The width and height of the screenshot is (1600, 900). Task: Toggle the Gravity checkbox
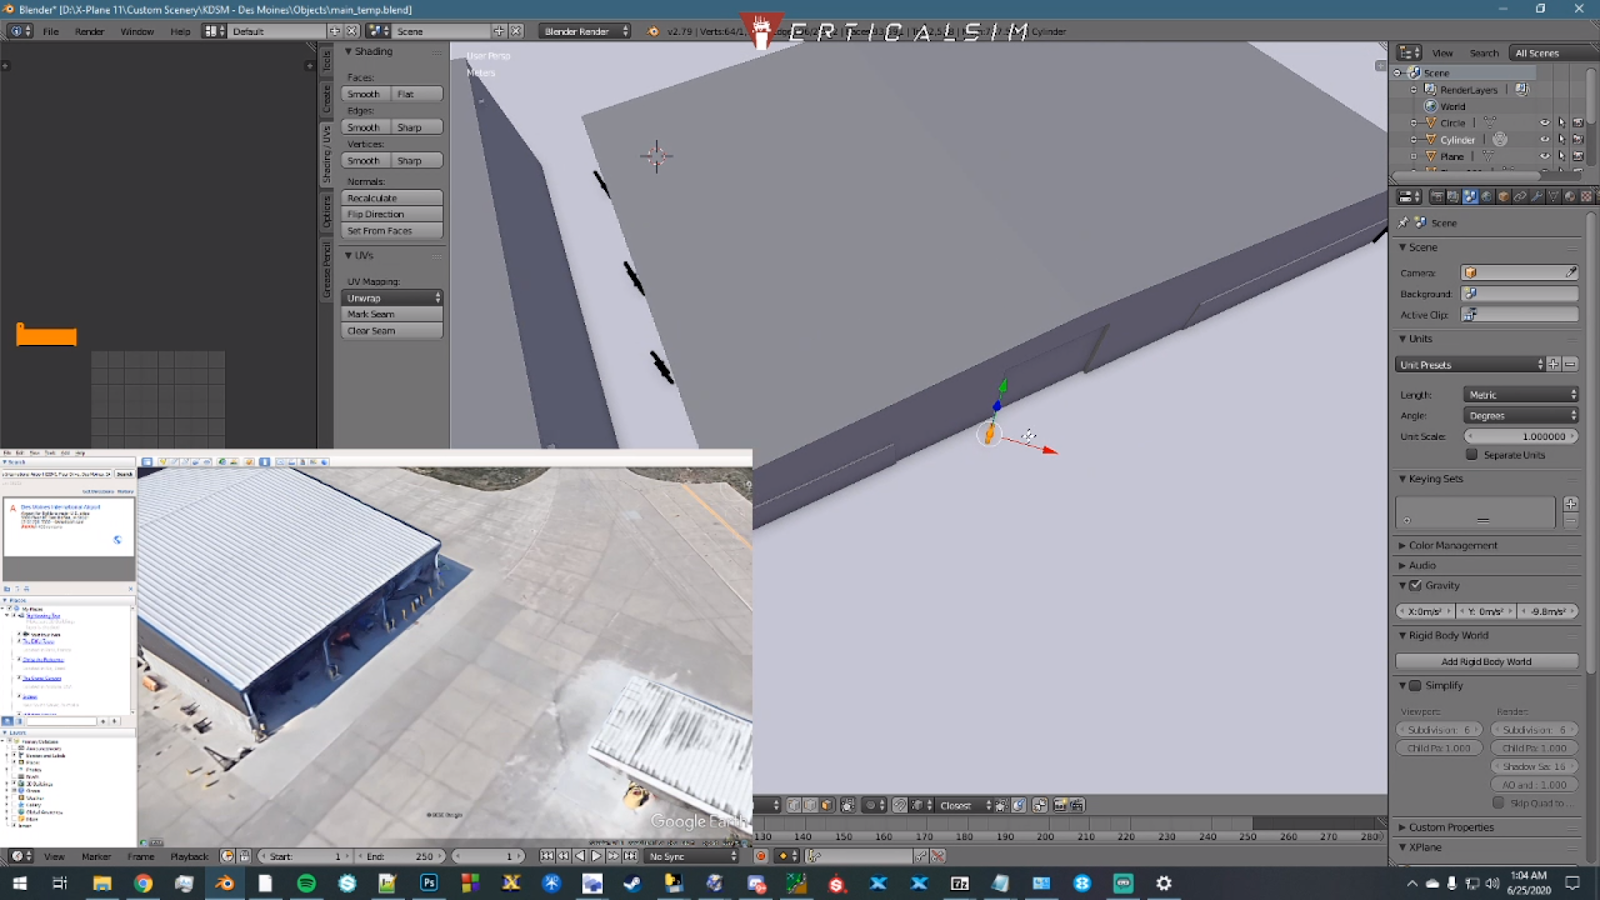click(1415, 586)
